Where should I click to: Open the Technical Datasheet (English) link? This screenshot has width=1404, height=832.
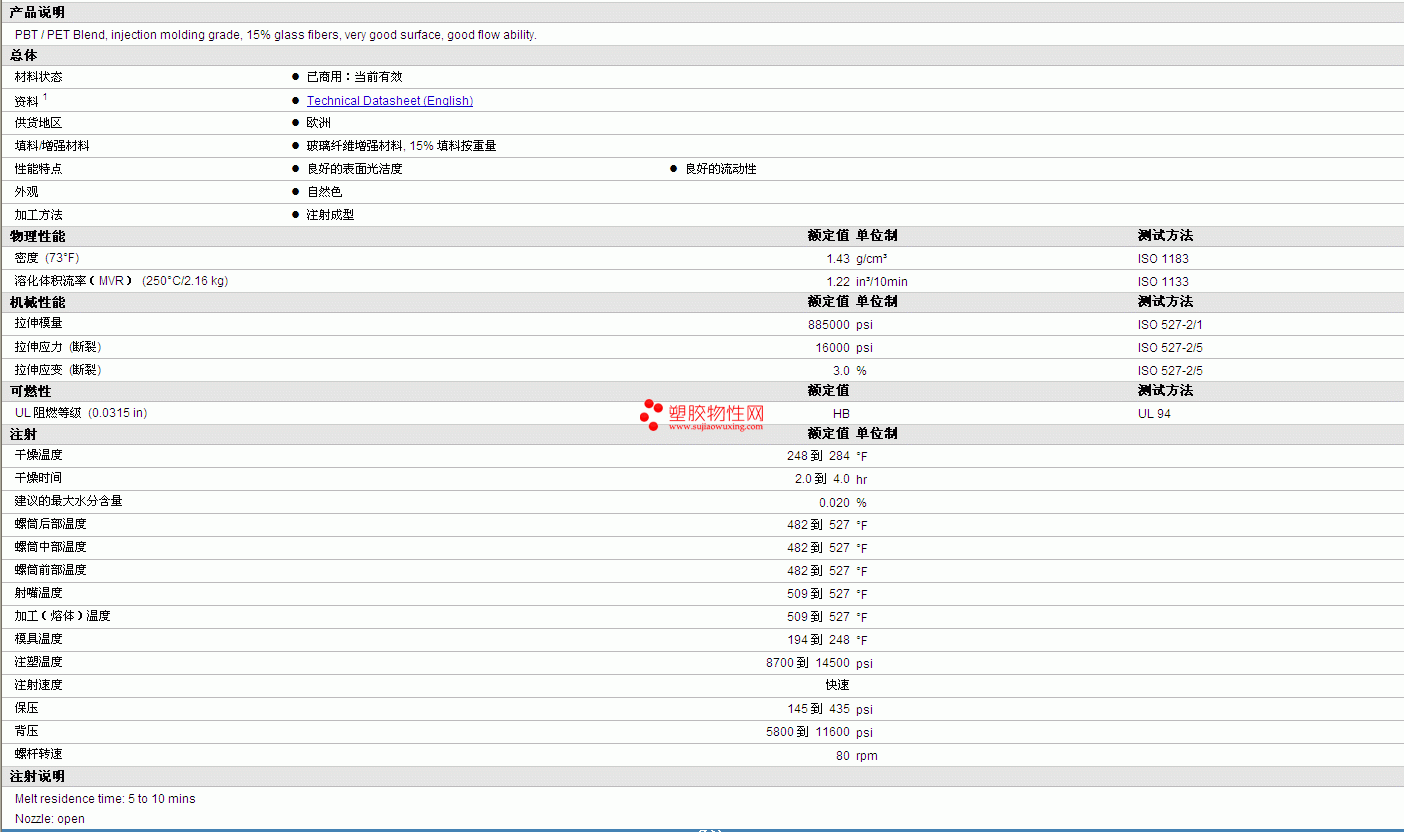(x=390, y=101)
